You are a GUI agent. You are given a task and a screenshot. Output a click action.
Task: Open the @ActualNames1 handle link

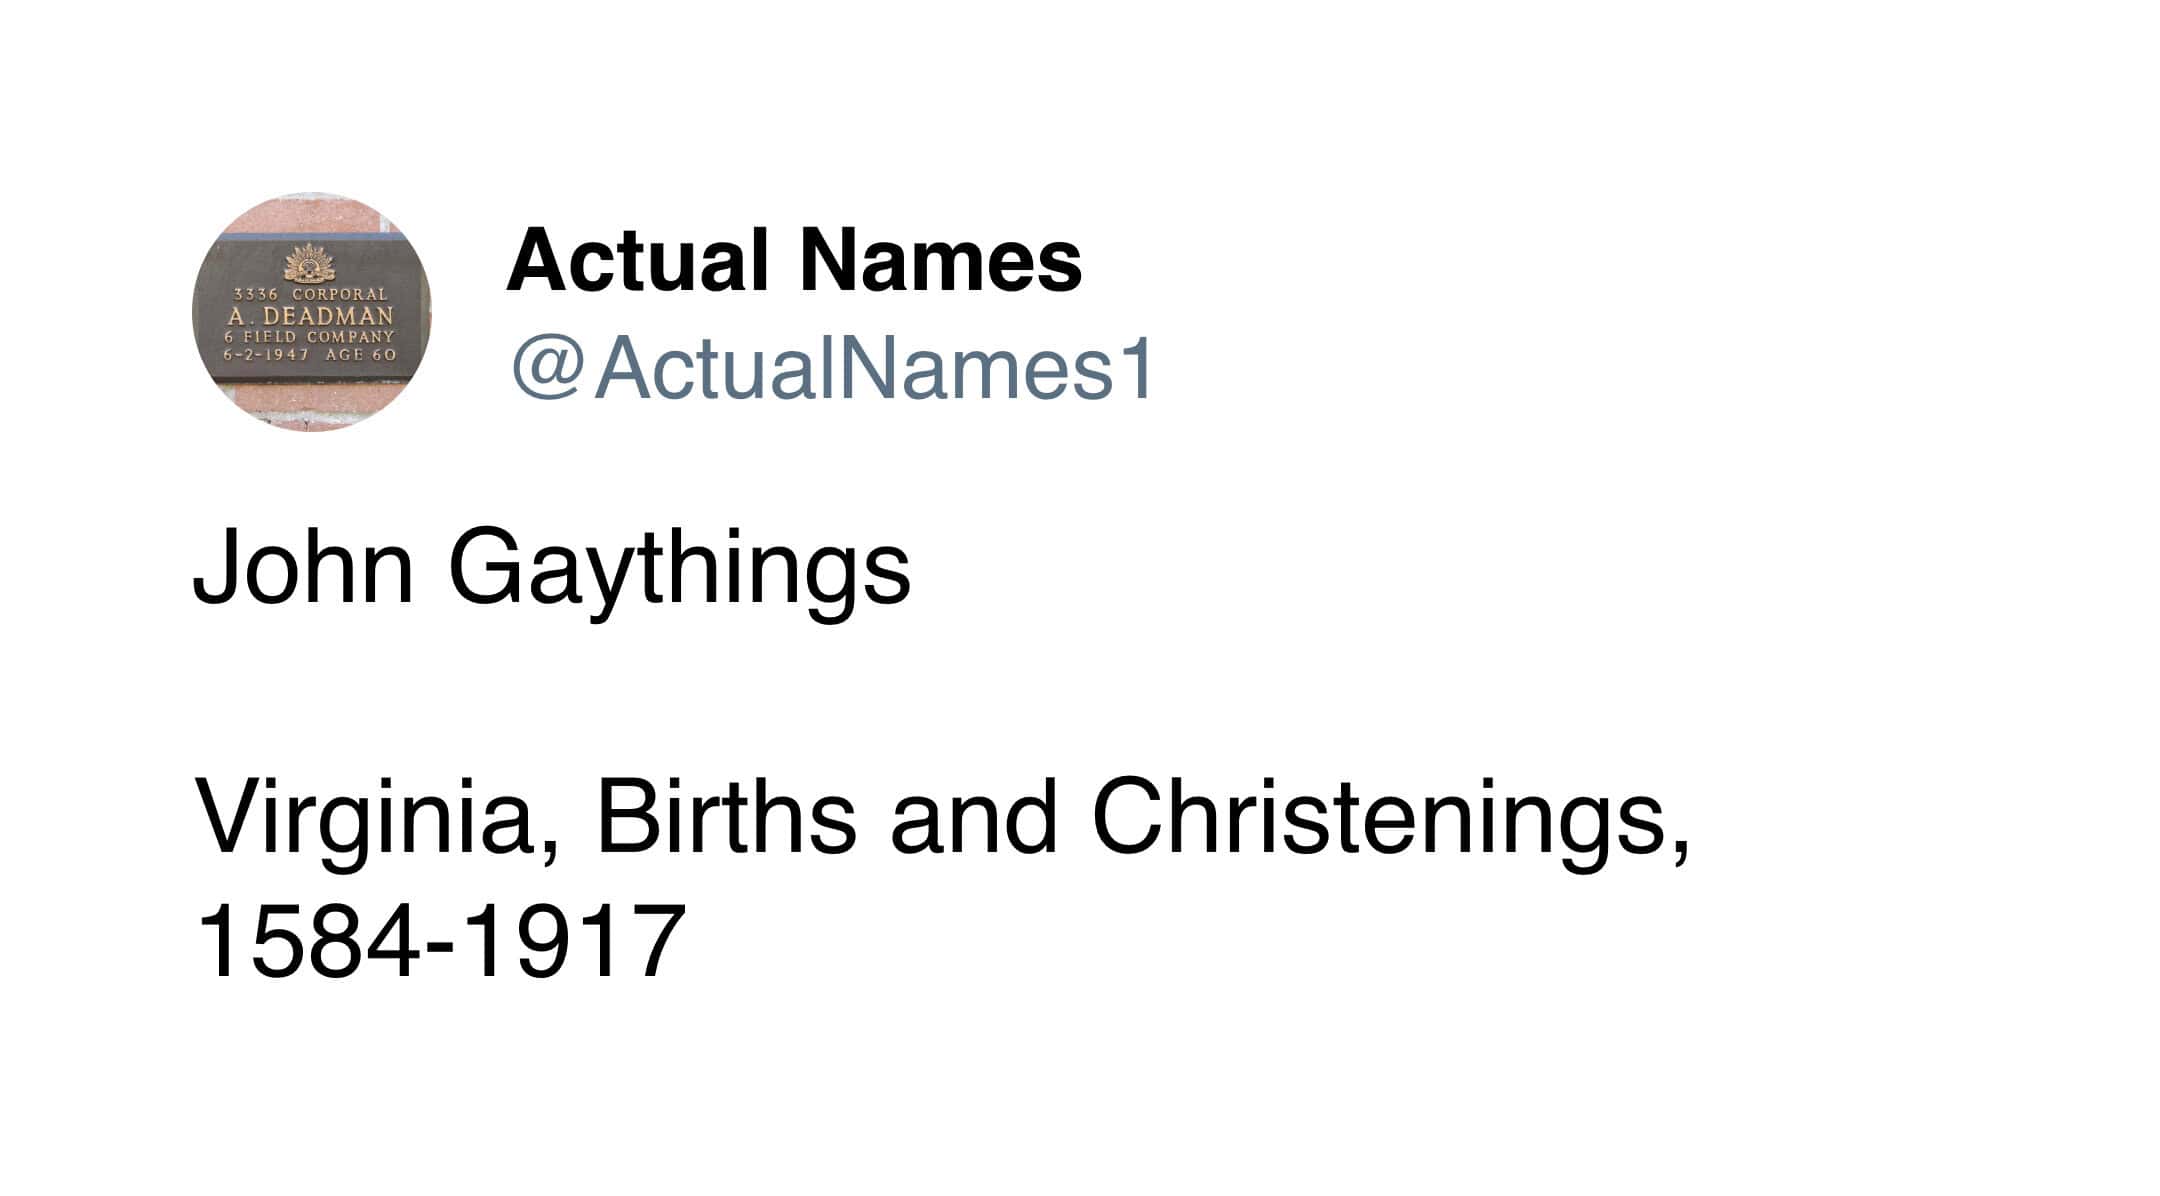point(832,368)
